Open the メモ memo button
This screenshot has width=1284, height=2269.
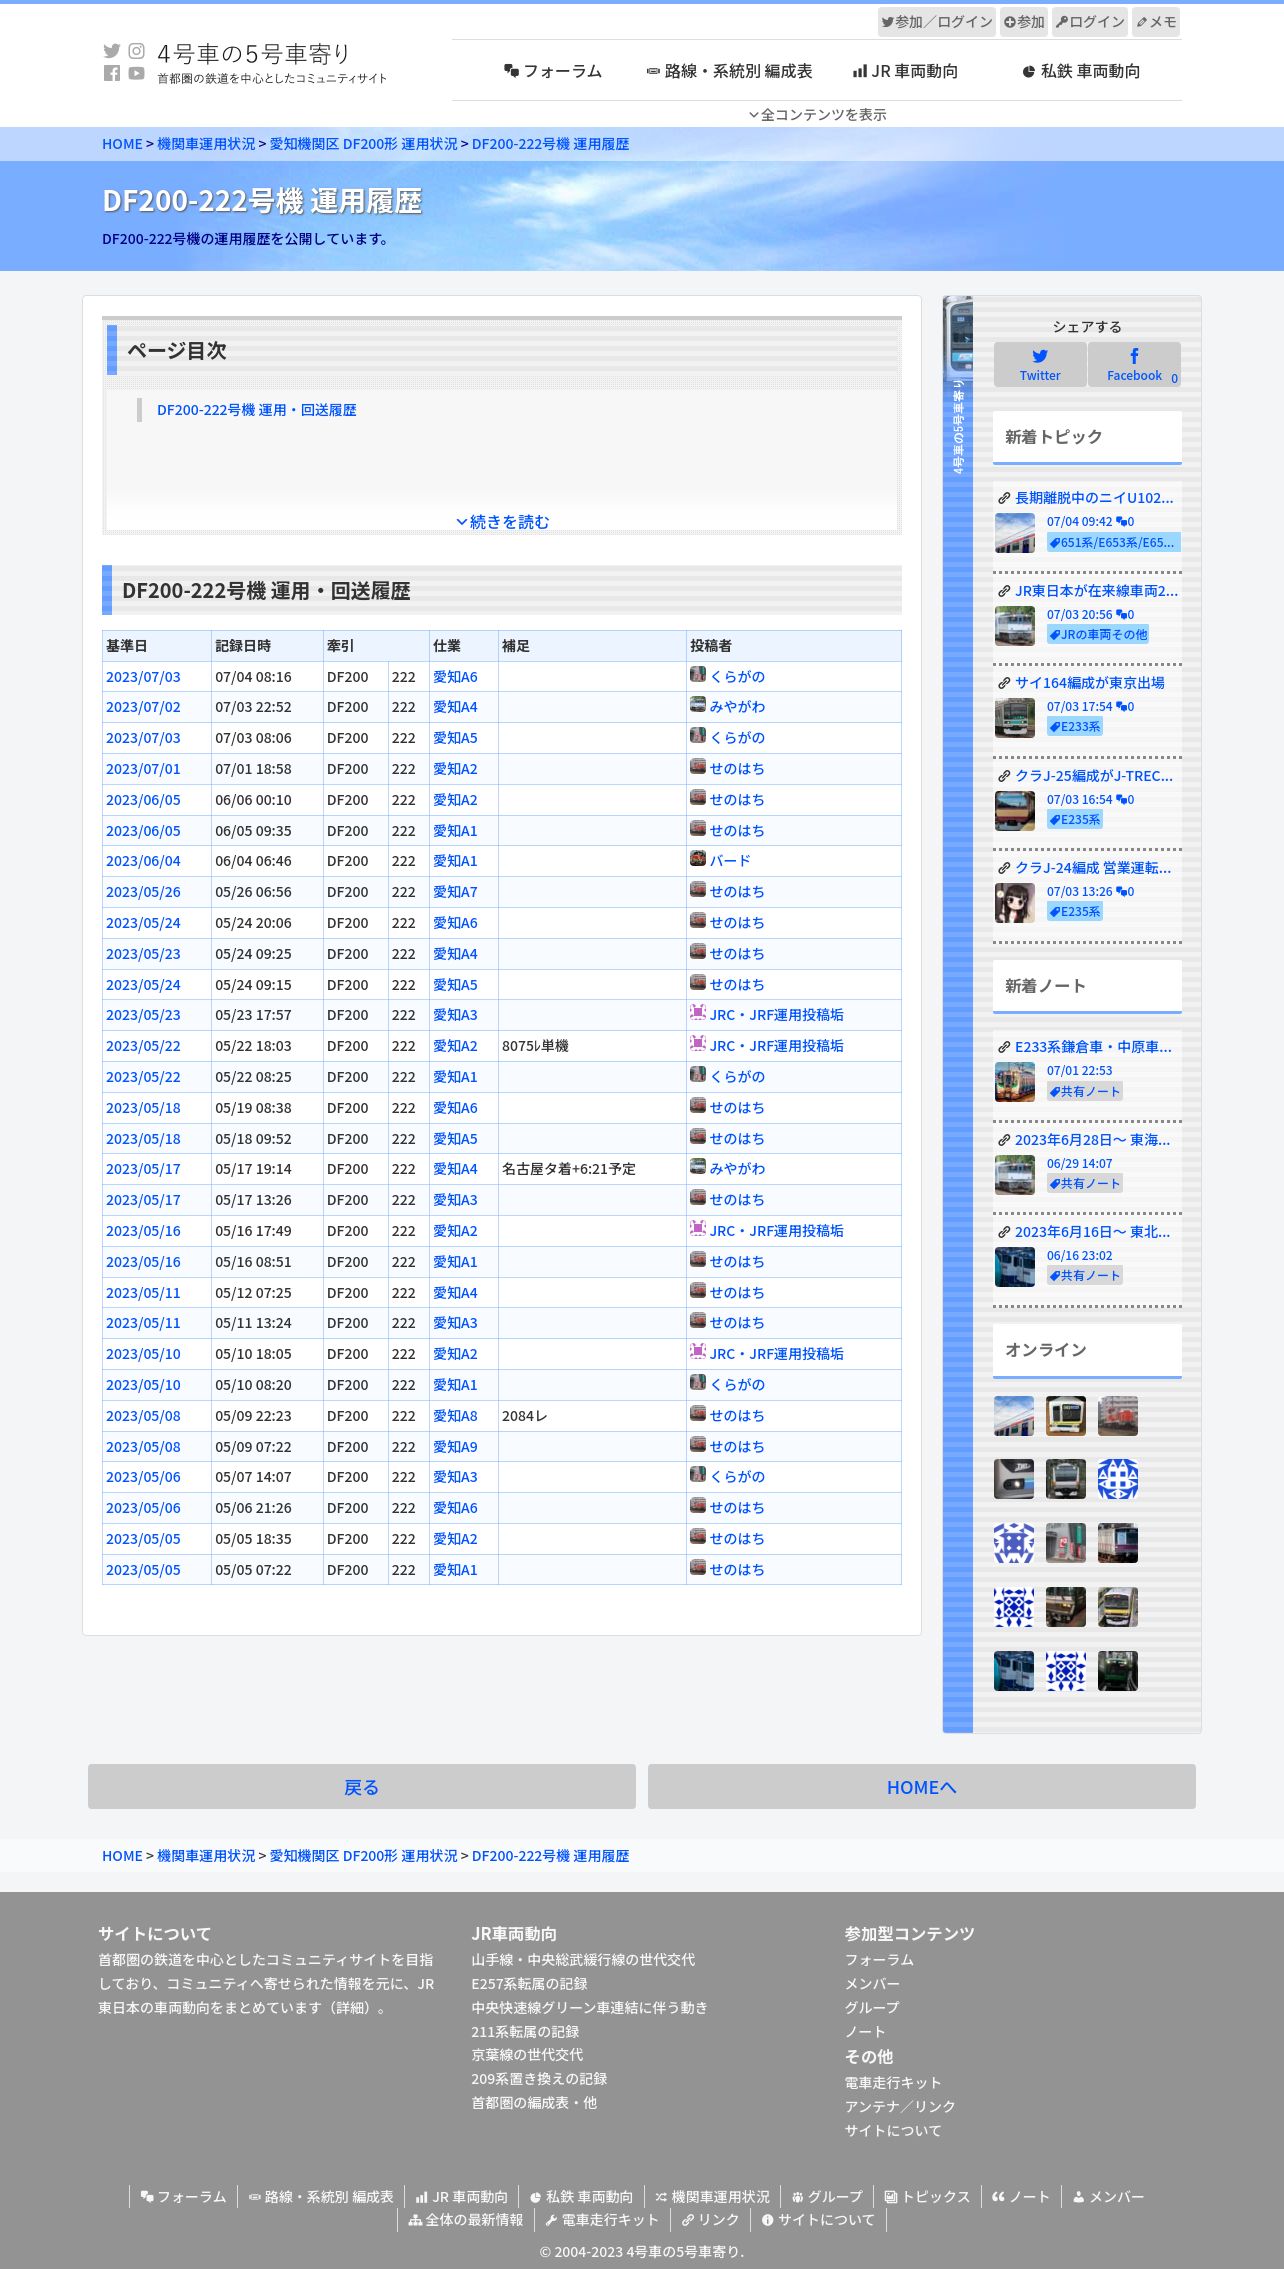[x=1156, y=22]
